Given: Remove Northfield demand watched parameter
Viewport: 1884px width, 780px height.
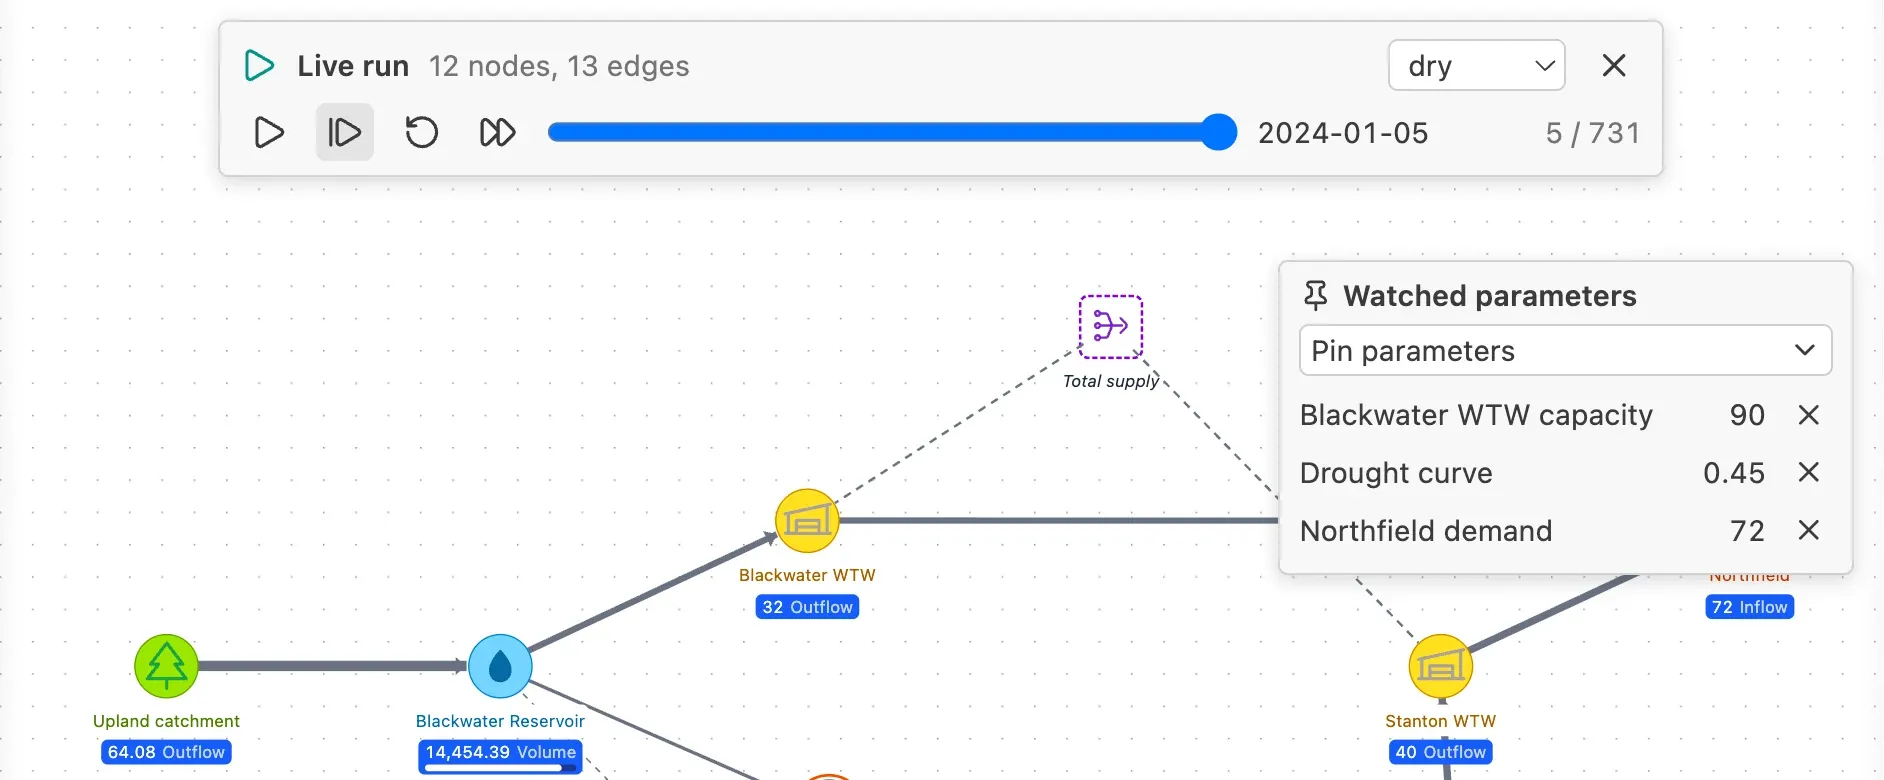Looking at the screenshot, I should [x=1808, y=530].
